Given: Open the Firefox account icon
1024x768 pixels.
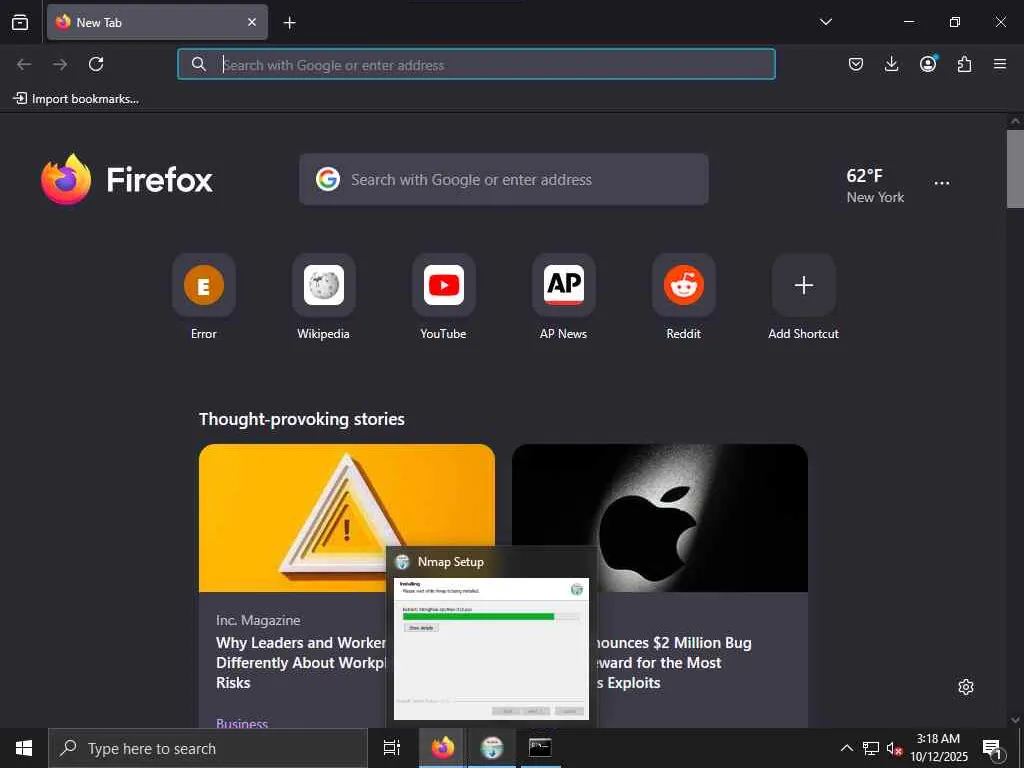Looking at the screenshot, I should point(928,63).
